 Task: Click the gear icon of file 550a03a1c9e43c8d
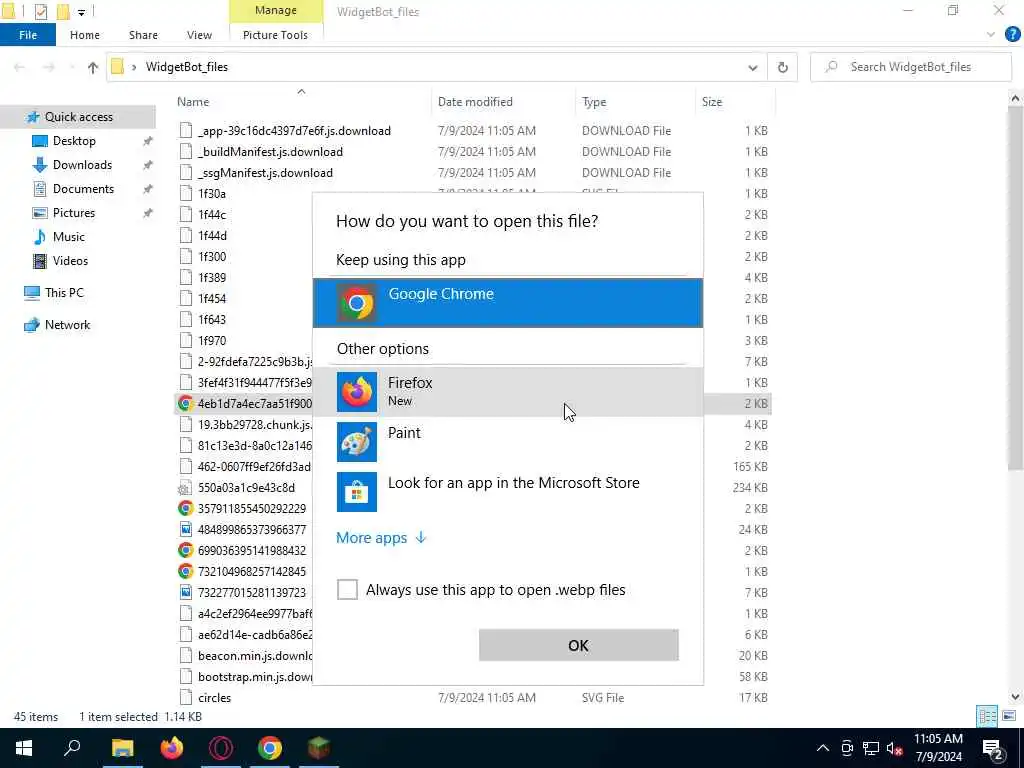pos(185,488)
